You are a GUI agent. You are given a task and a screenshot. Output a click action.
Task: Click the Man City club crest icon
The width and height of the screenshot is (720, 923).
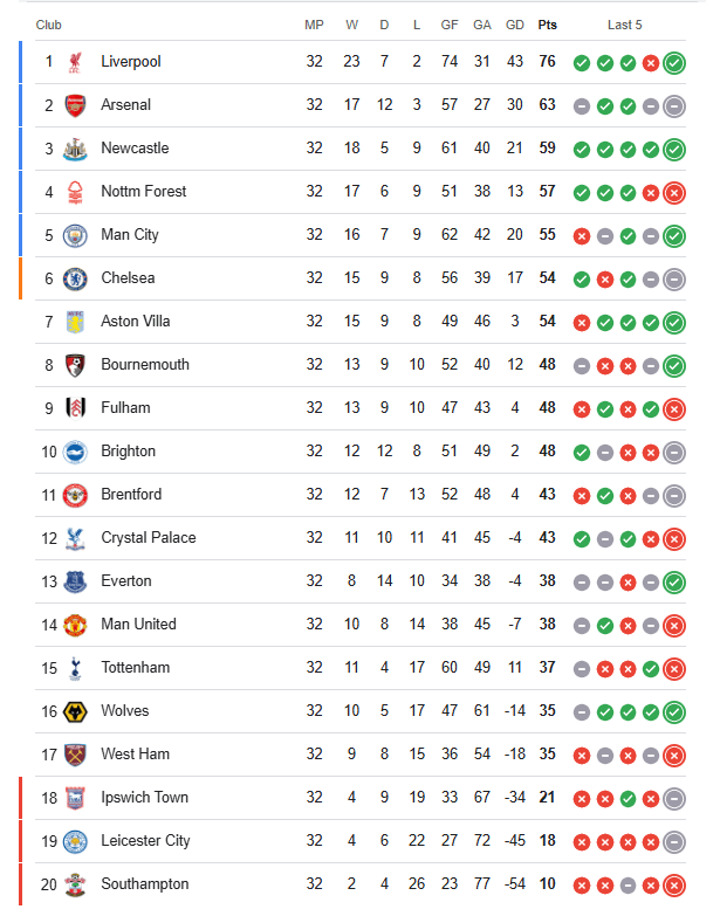tap(75, 235)
